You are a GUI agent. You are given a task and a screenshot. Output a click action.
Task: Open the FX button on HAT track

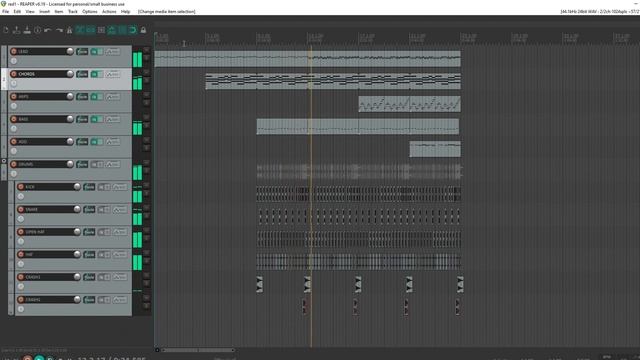point(89,254)
